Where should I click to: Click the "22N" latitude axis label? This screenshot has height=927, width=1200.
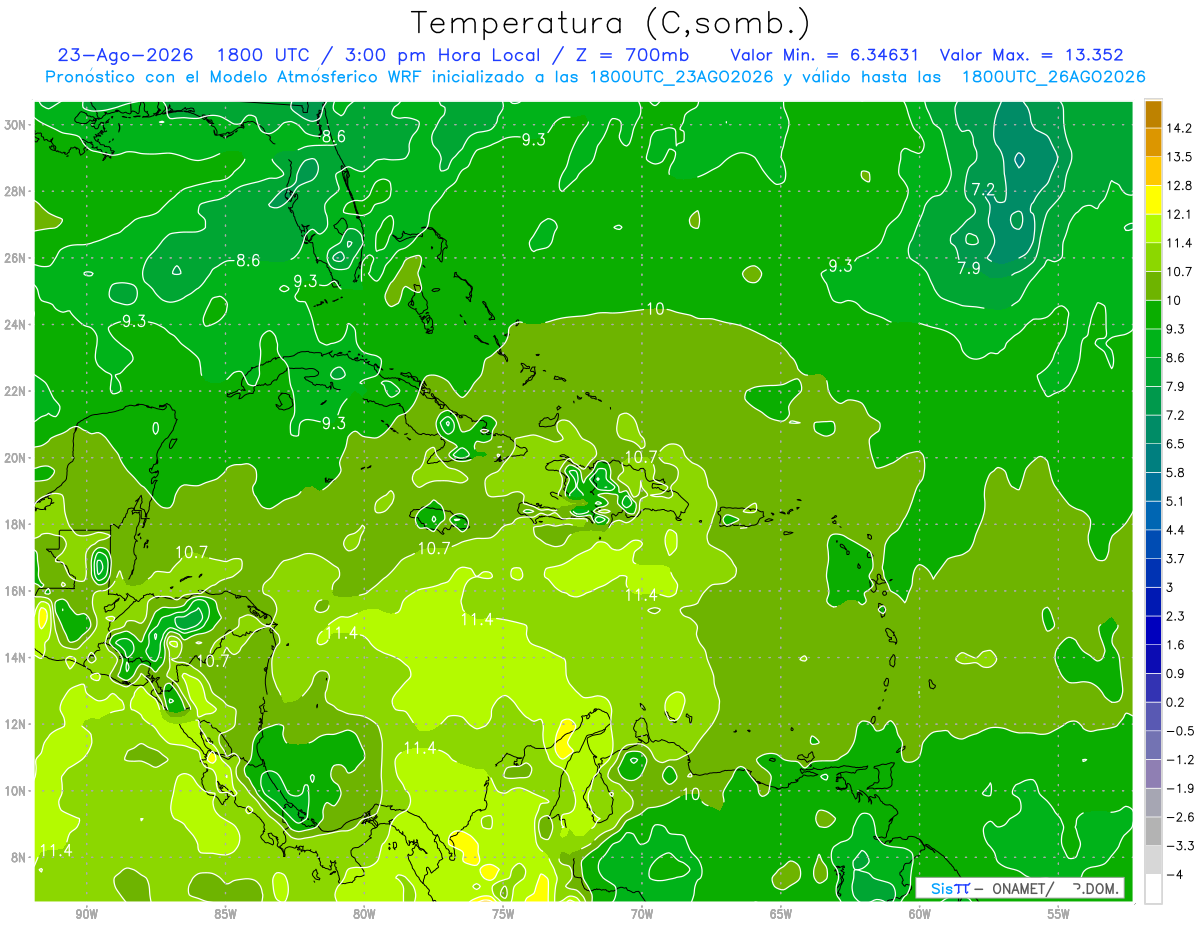[17, 391]
